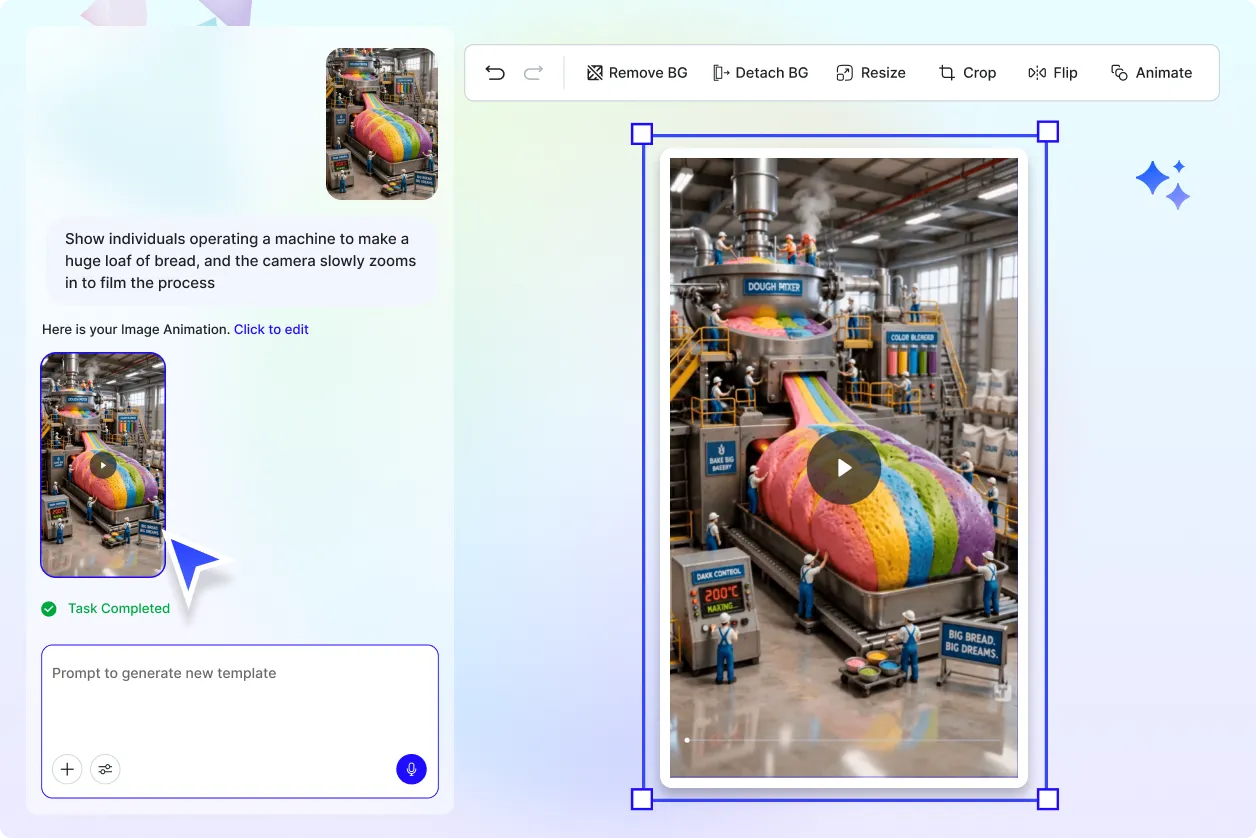
Task: Select the Flip tool
Action: pyautogui.click(x=1053, y=73)
